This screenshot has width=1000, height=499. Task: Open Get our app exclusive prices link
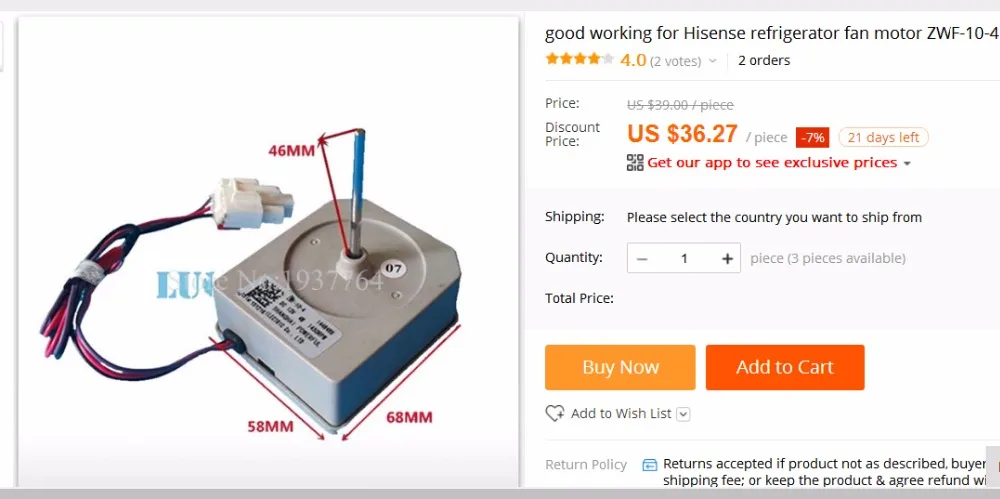[x=772, y=163]
